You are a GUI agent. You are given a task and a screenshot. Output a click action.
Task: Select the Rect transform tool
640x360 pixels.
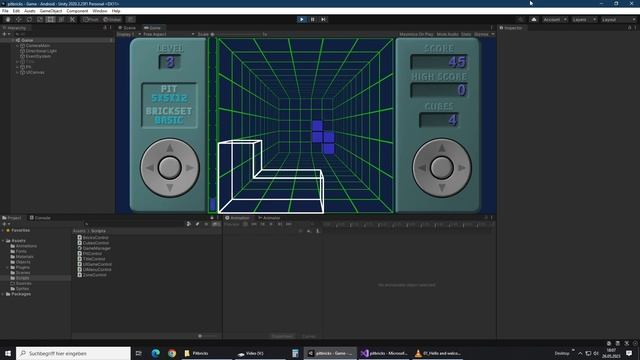click(x=50, y=19)
